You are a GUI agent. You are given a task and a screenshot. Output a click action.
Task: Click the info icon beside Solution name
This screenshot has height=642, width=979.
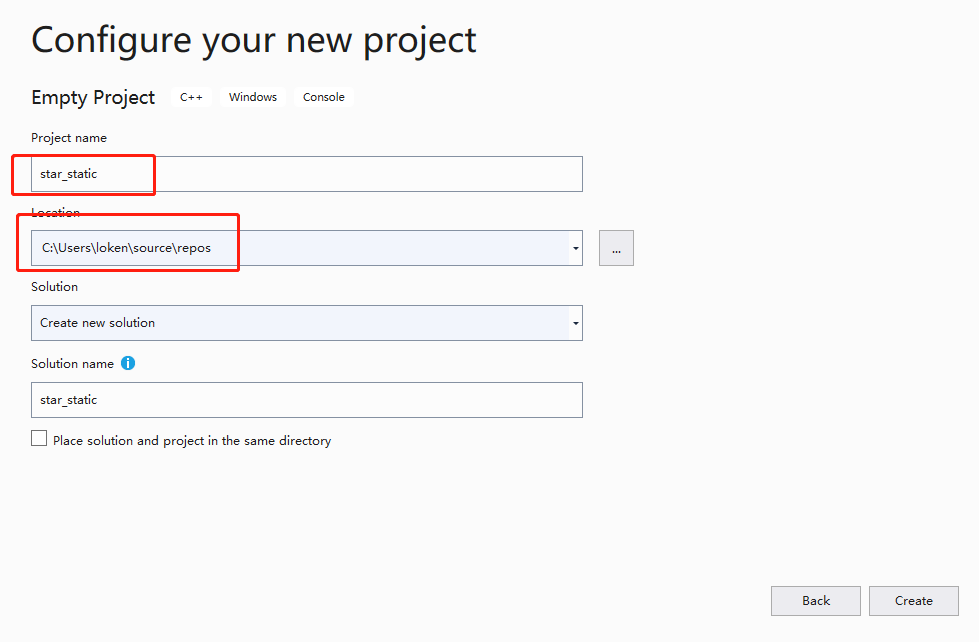[x=128, y=363]
